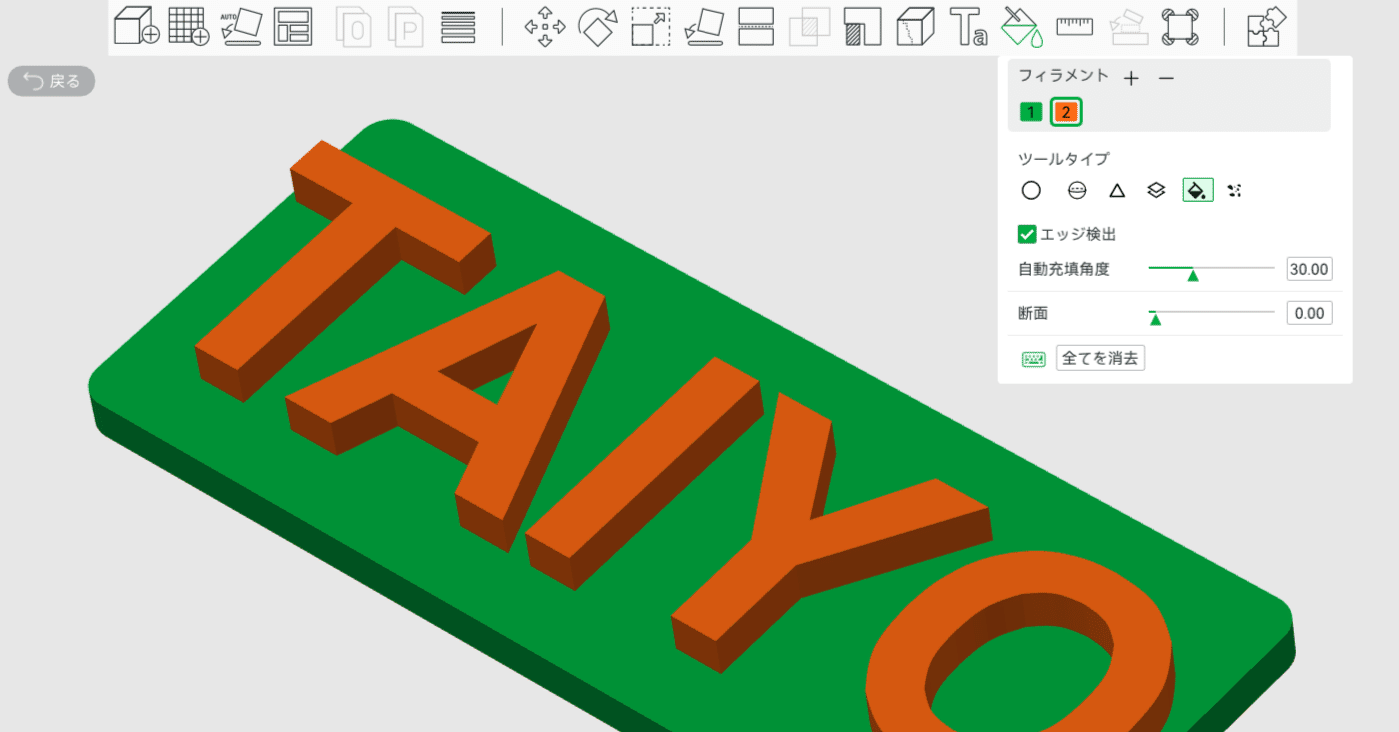Click the square frame with corner handles icon
1399x732 pixels.
(1180, 27)
